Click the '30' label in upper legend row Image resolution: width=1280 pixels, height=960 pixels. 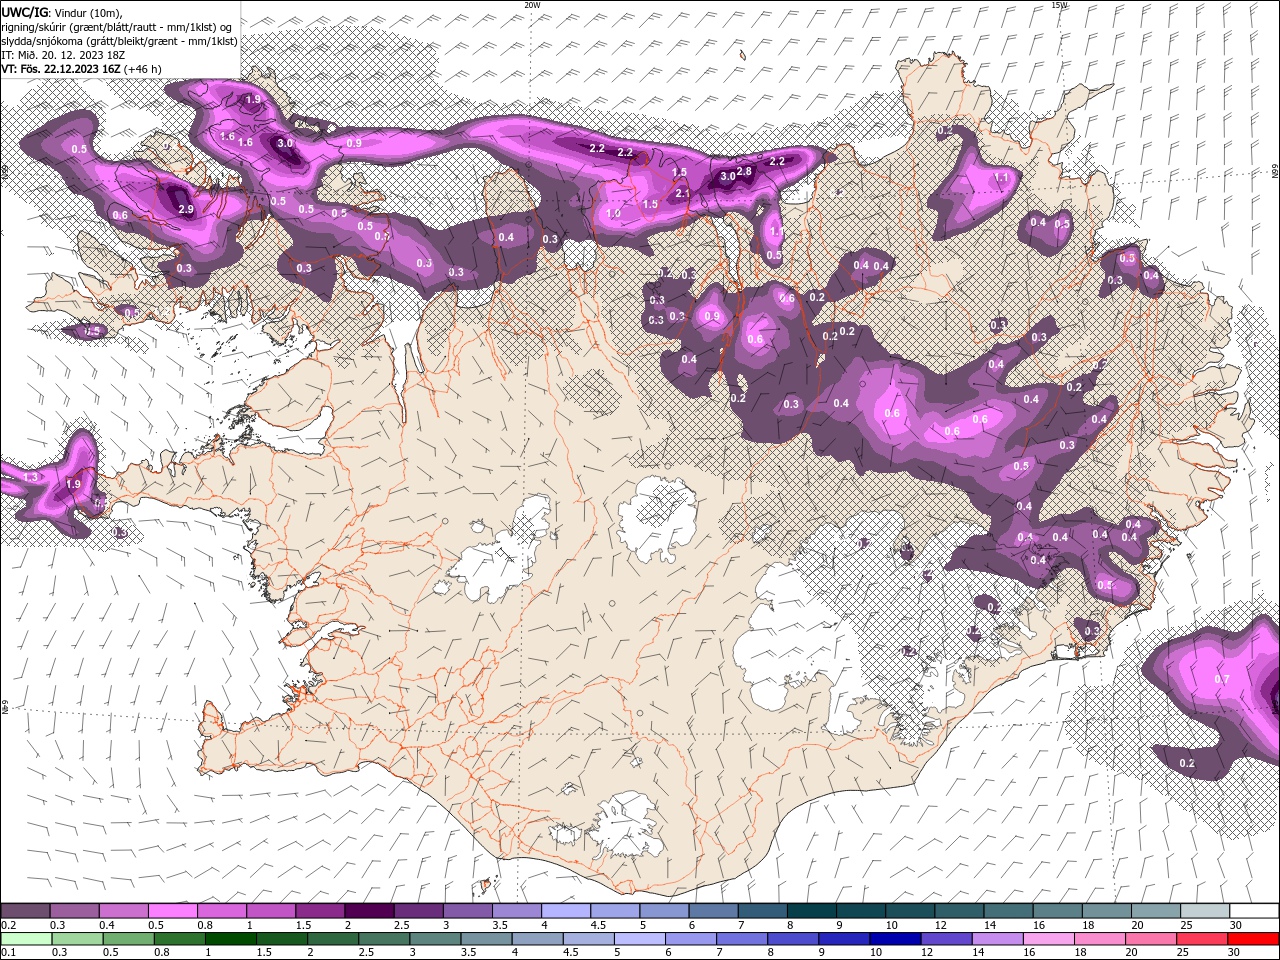click(x=1235, y=925)
